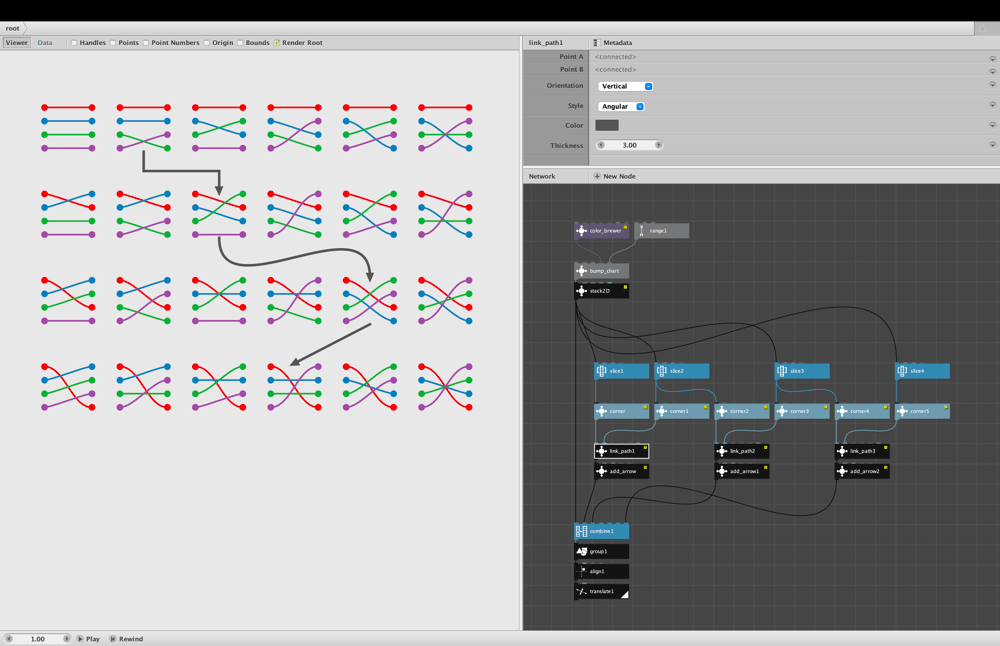Select the link_path2 node
Image resolution: width=1000 pixels, height=646 pixels.
(742, 451)
